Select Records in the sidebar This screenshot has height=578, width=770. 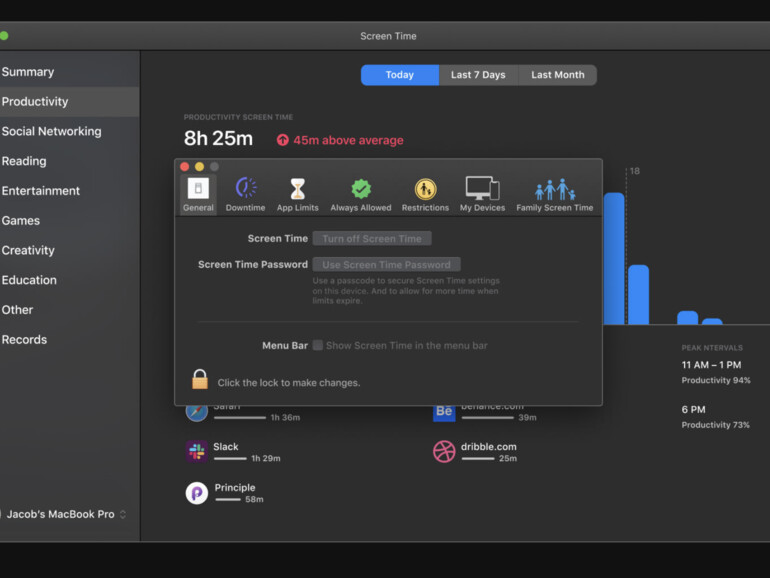click(x=69, y=340)
